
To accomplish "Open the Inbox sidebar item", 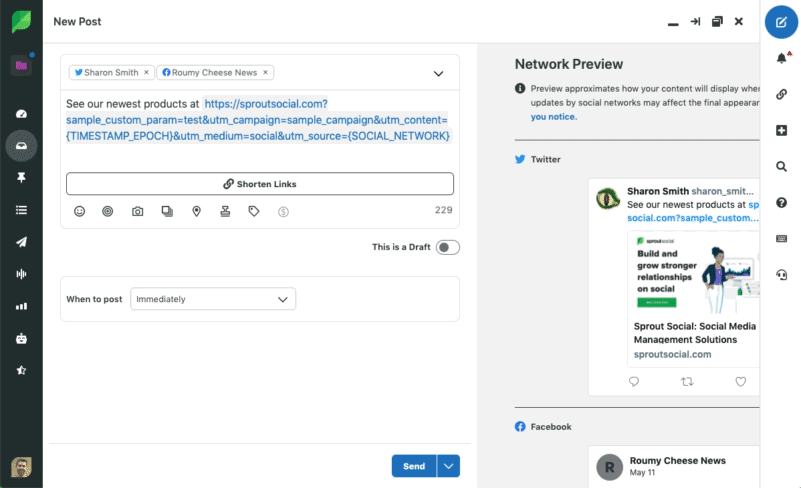I will pyautogui.click(x=21, y=146).
